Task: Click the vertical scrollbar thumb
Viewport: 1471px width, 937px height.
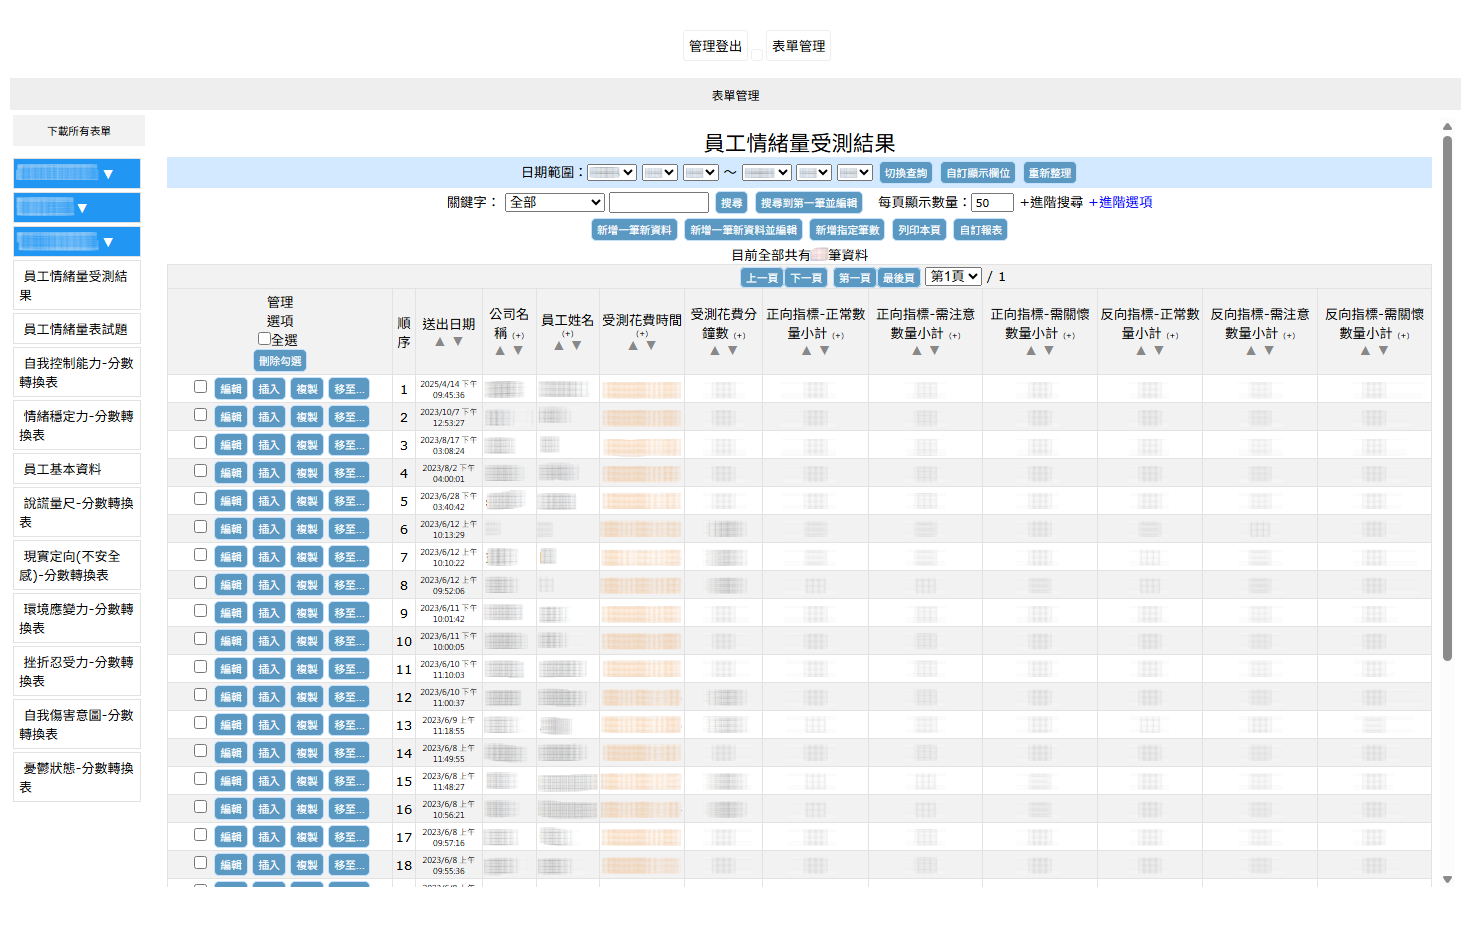Action: click(1447, 398)
